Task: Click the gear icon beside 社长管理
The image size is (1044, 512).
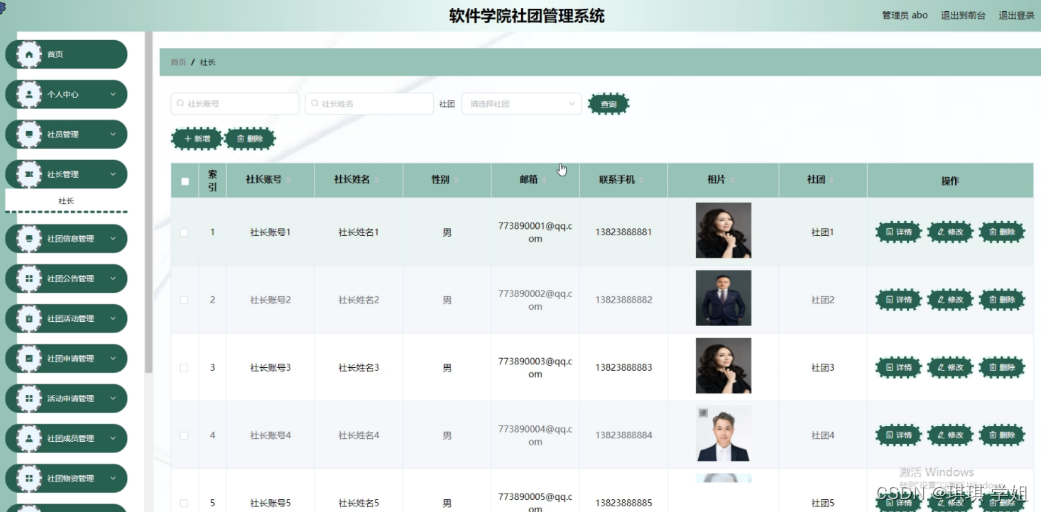Action: pos(29,174)
